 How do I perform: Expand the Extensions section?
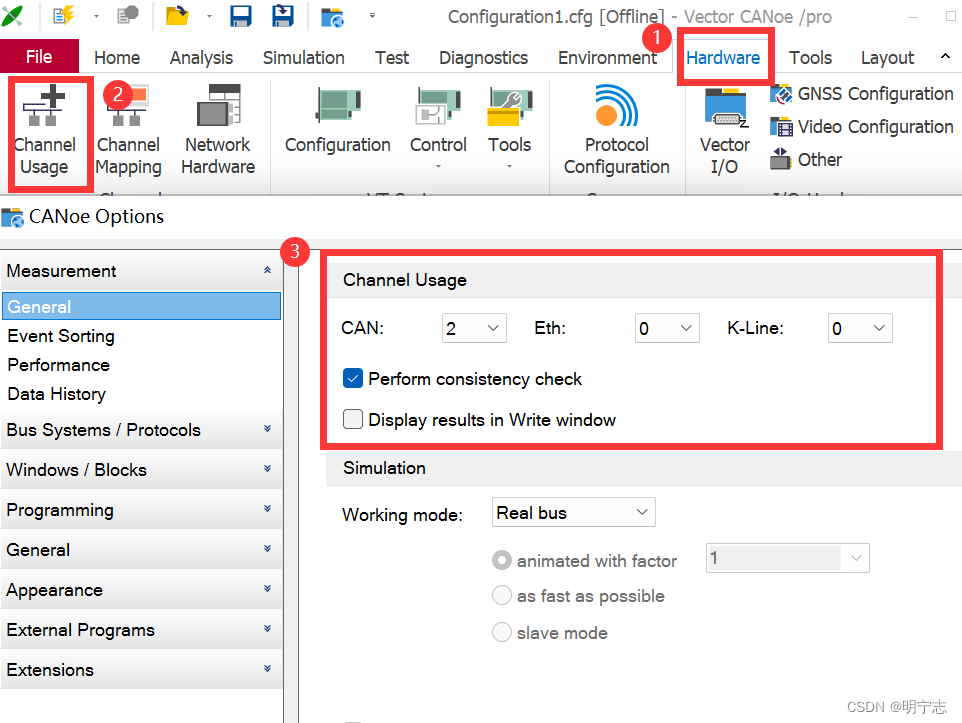point(267,669)
